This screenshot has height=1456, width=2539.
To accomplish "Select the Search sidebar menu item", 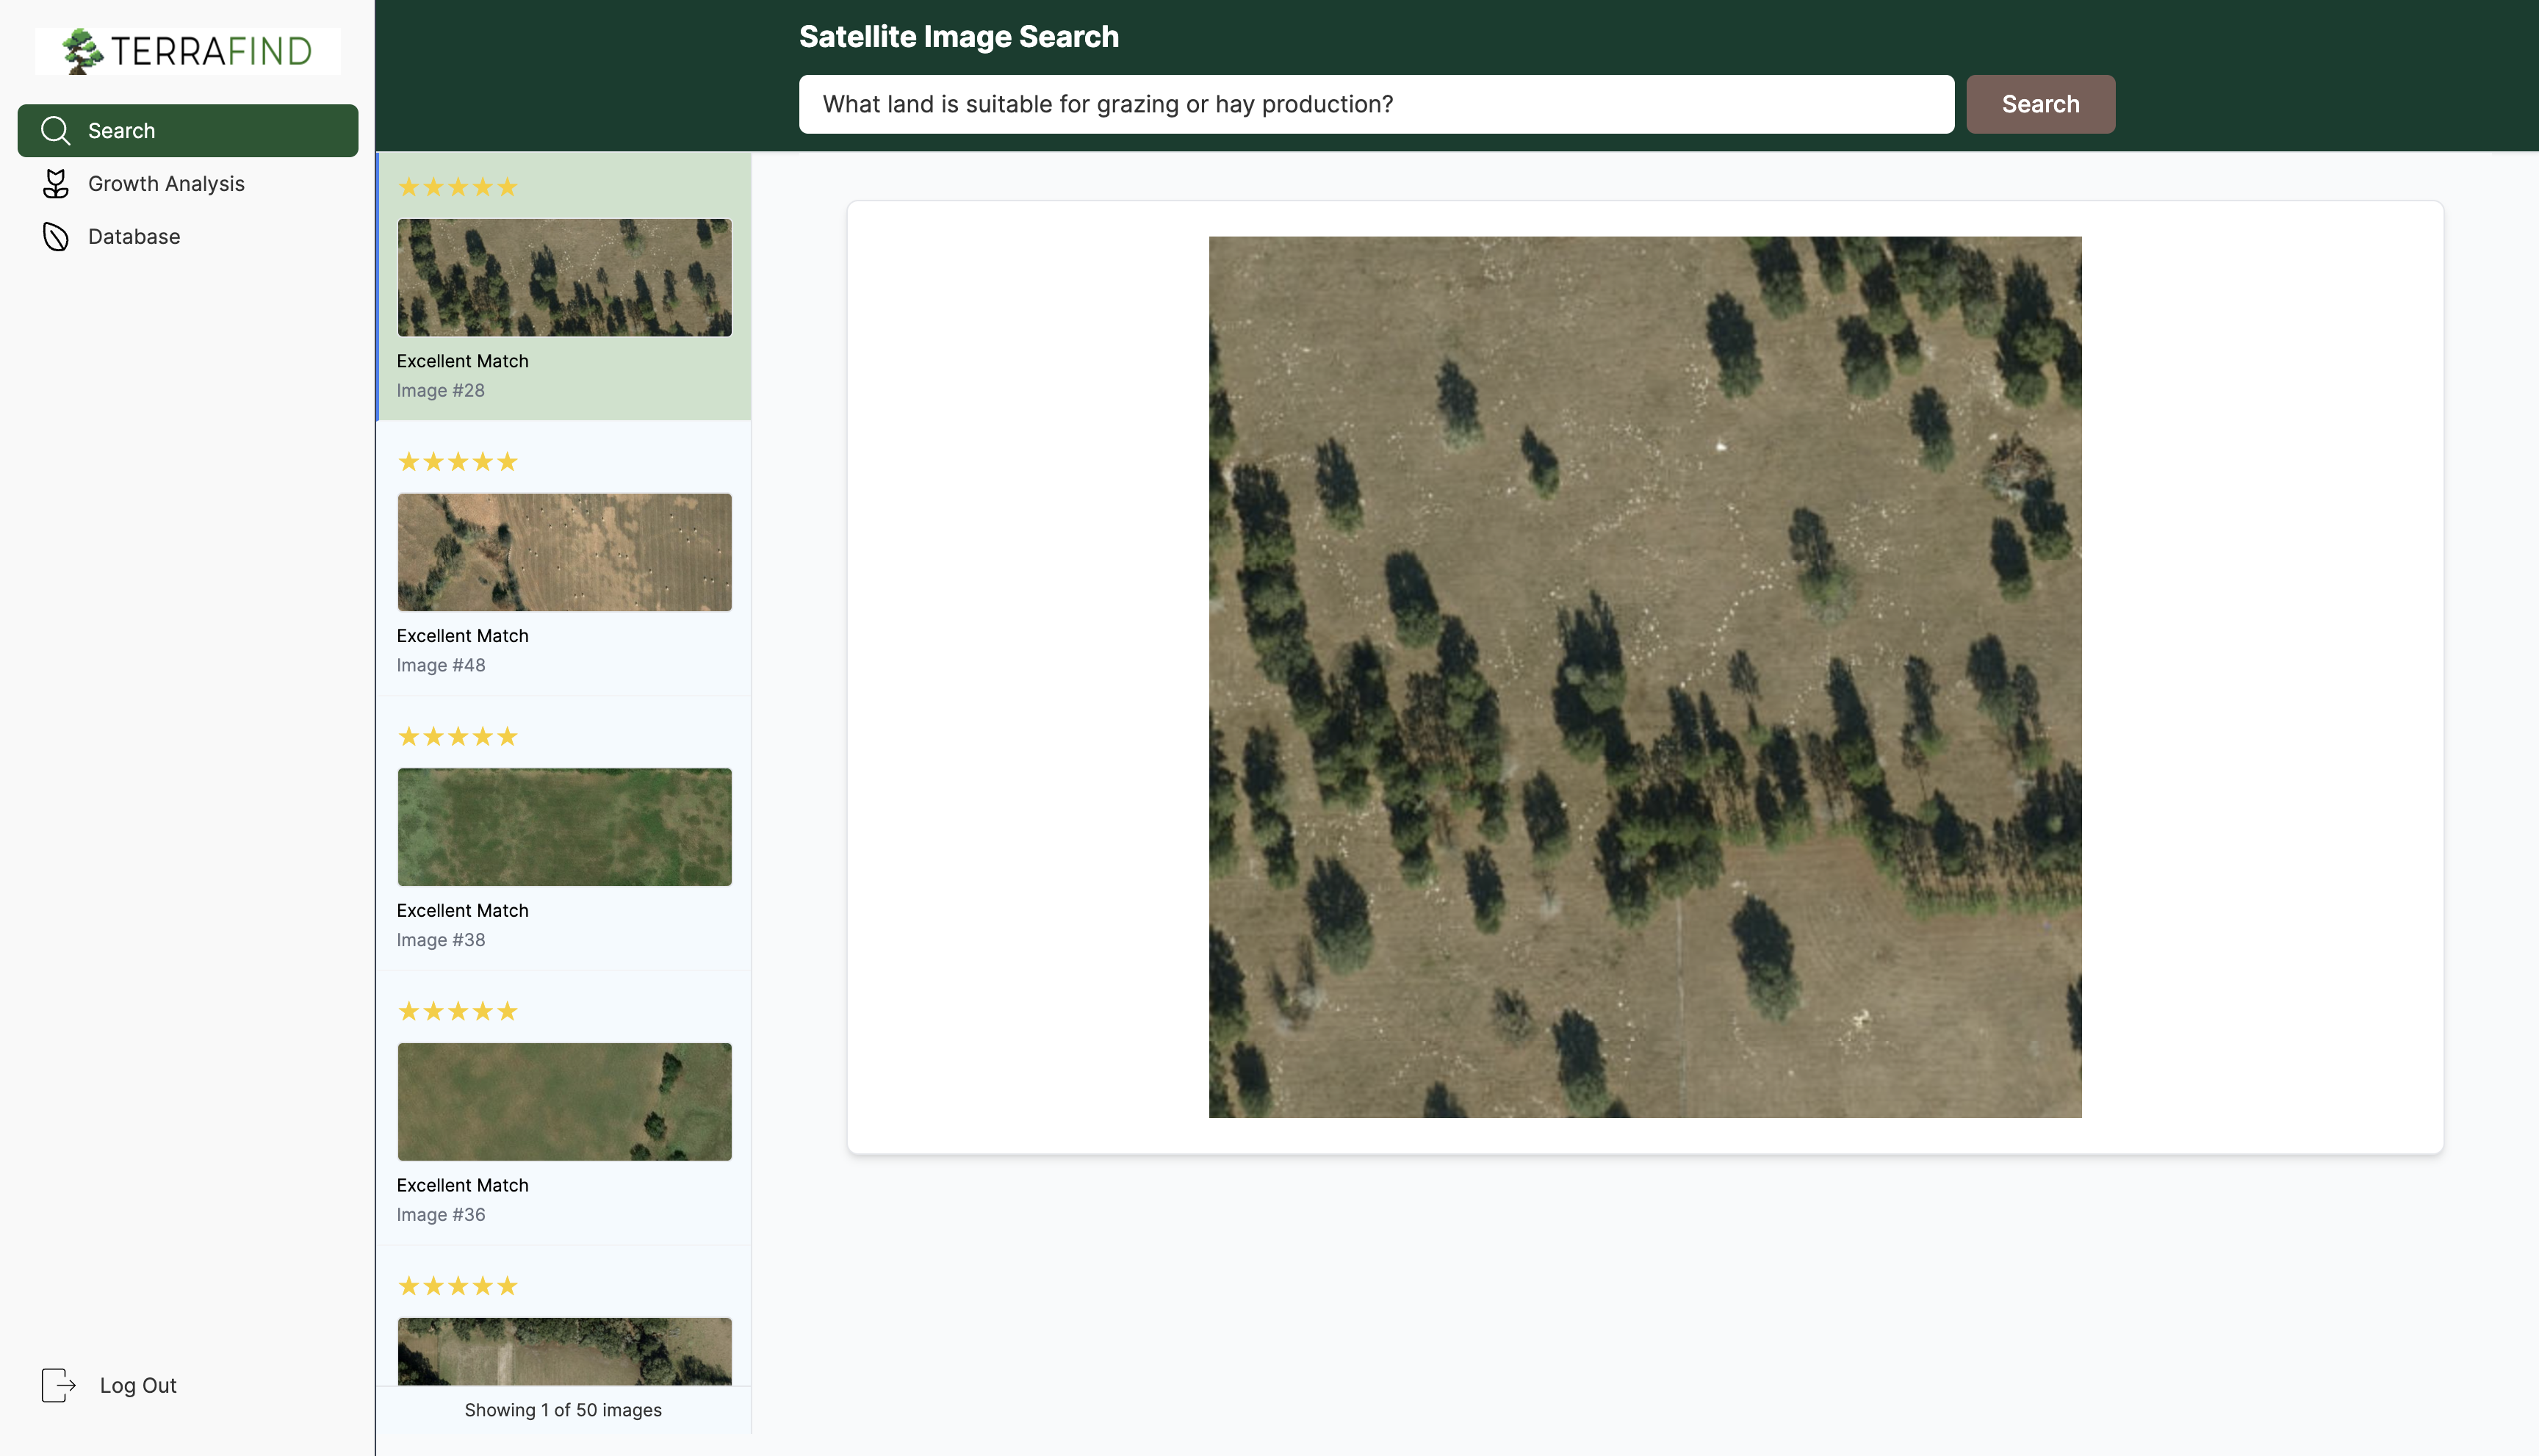I will click(x=187, y=131).
